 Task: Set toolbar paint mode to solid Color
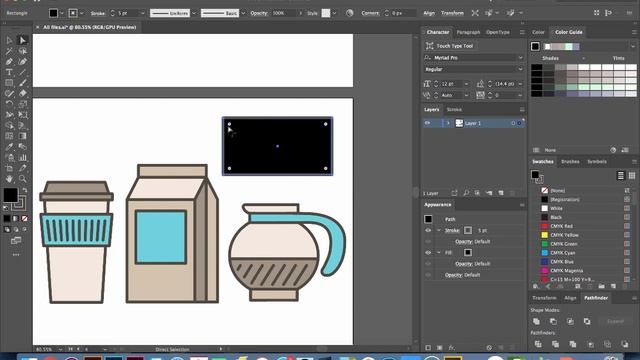tap(7, 219)
